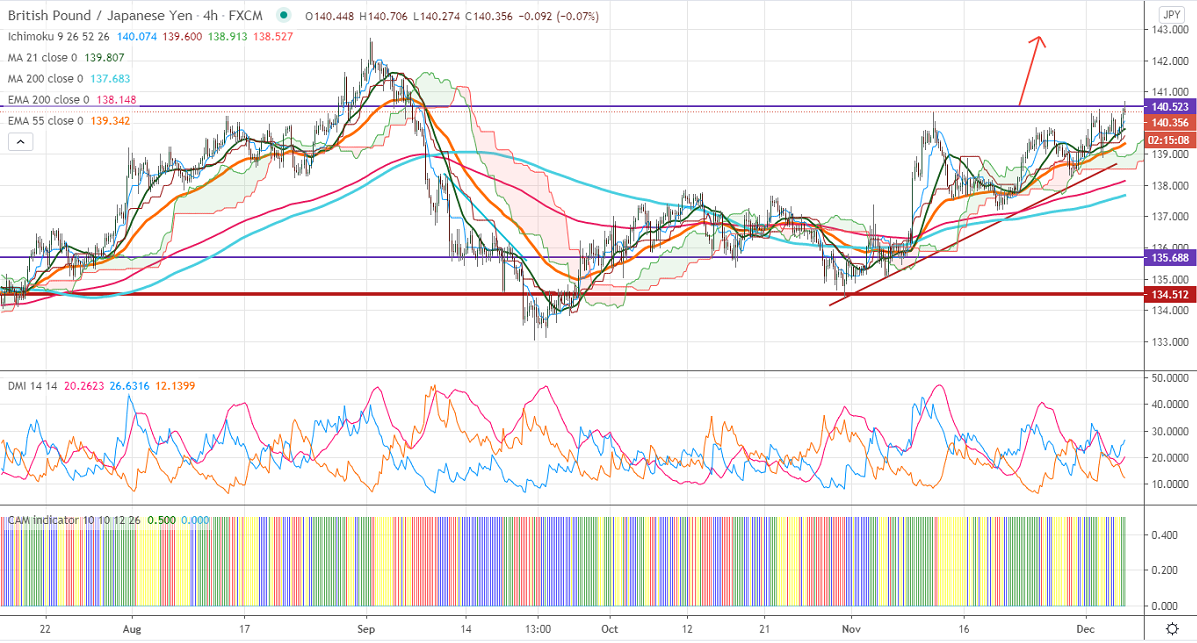
Task: Click the high price H140.706 in the header
Action: [383, 16]
